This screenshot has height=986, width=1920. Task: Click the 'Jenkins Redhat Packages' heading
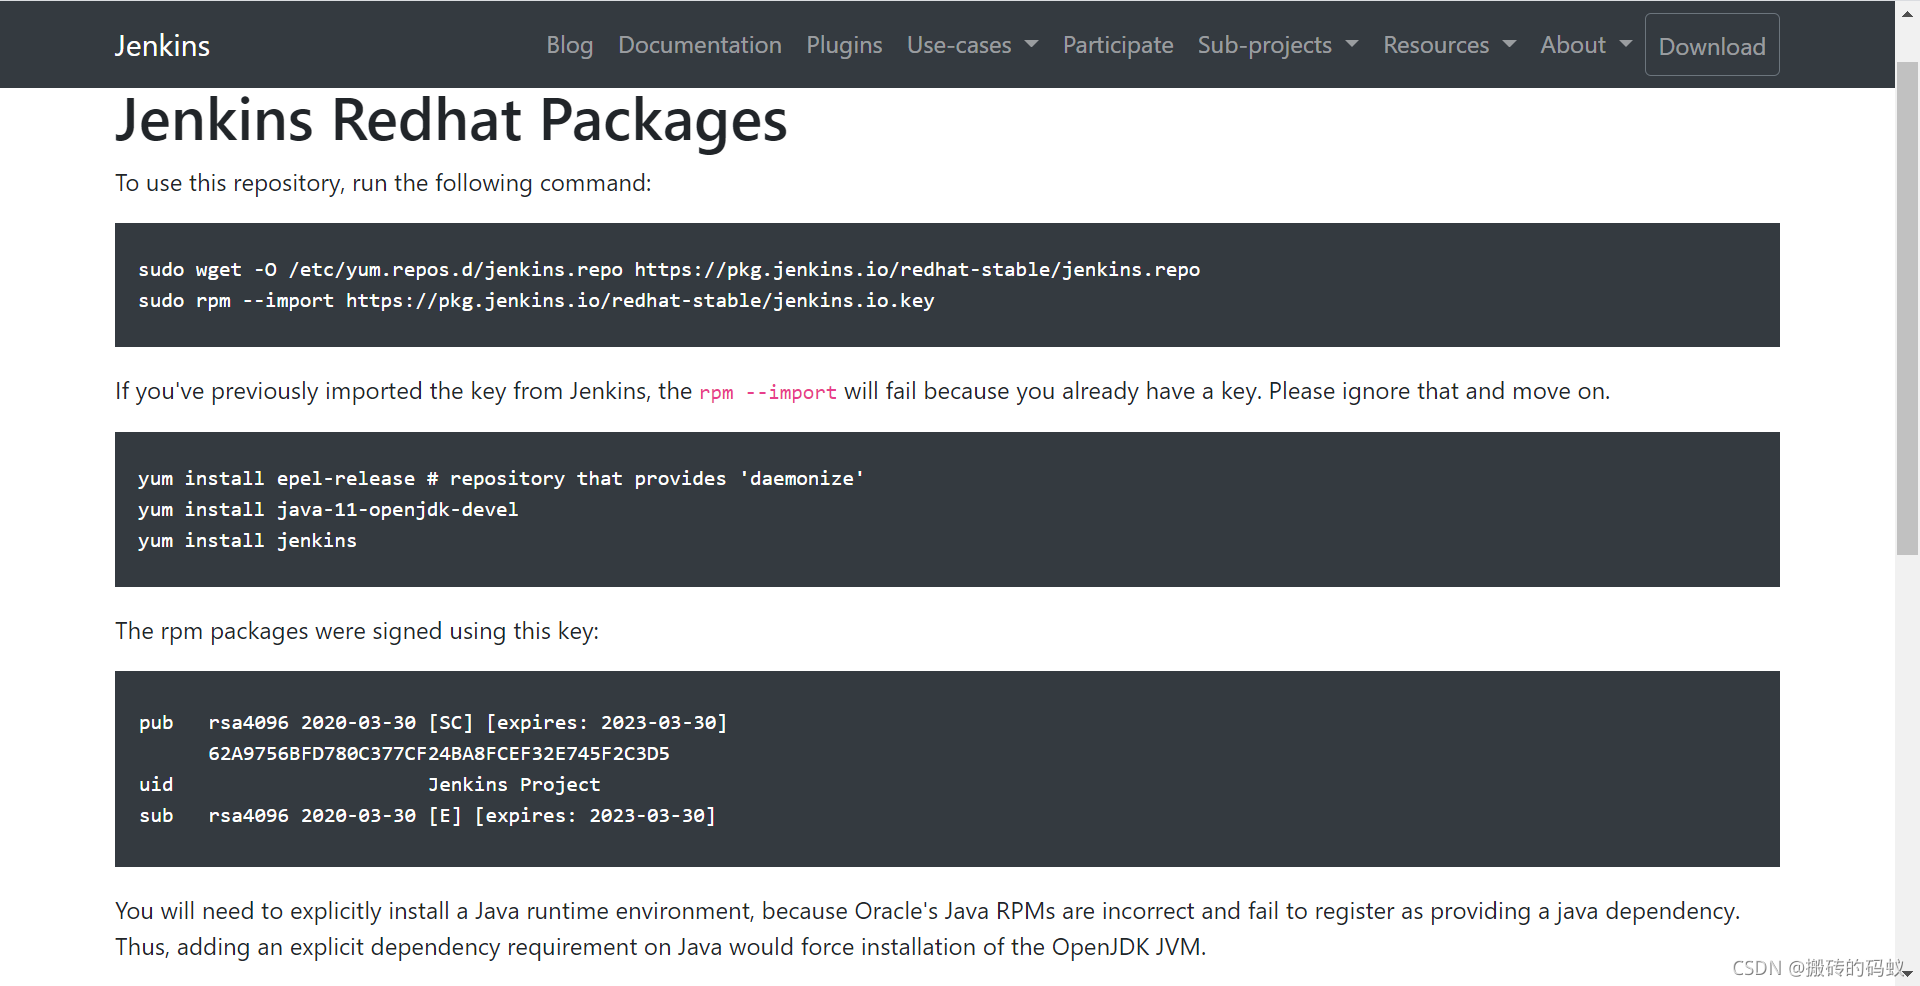point(451,120)
